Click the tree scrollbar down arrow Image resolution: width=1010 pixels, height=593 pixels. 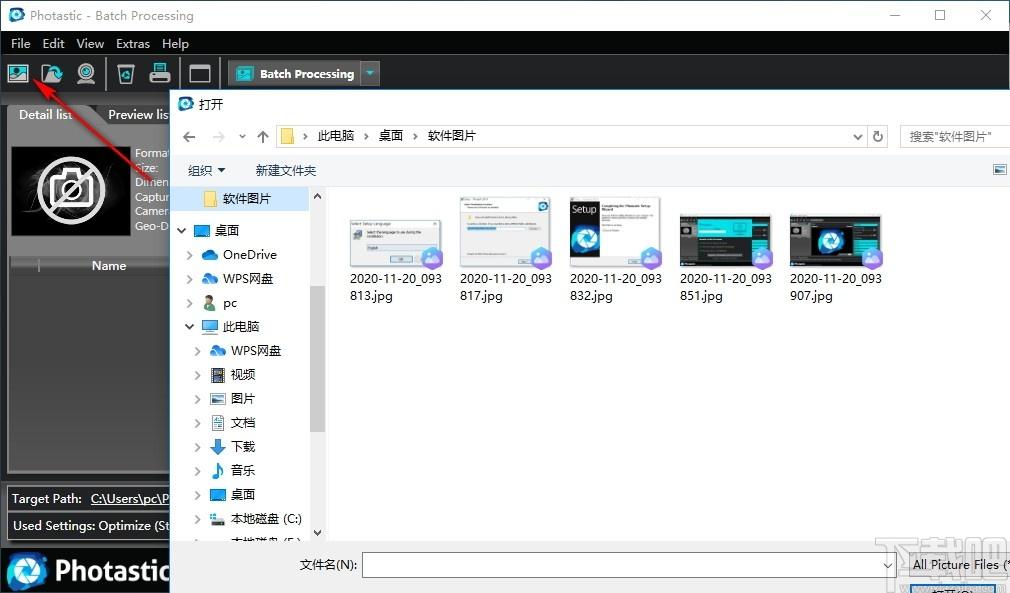tap(317, 532)
